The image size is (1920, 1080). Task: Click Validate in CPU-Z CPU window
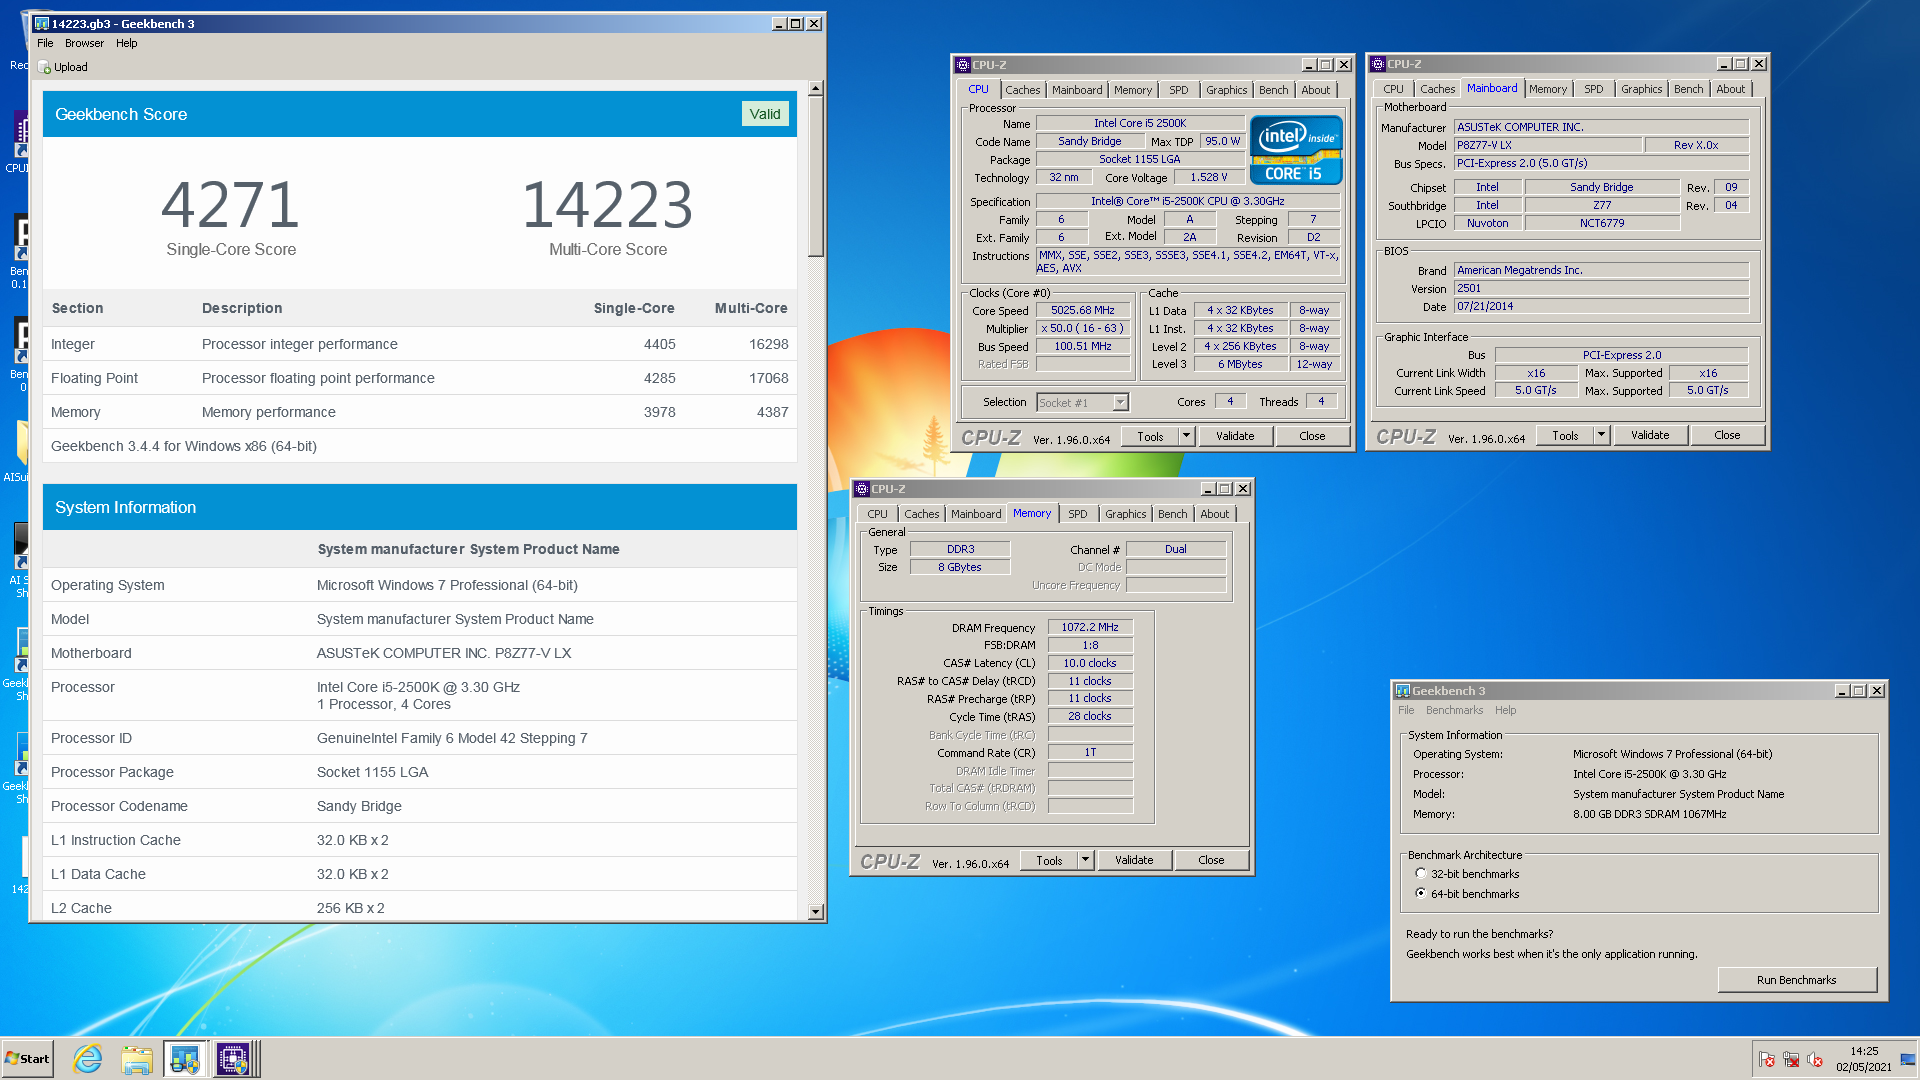1234,436
